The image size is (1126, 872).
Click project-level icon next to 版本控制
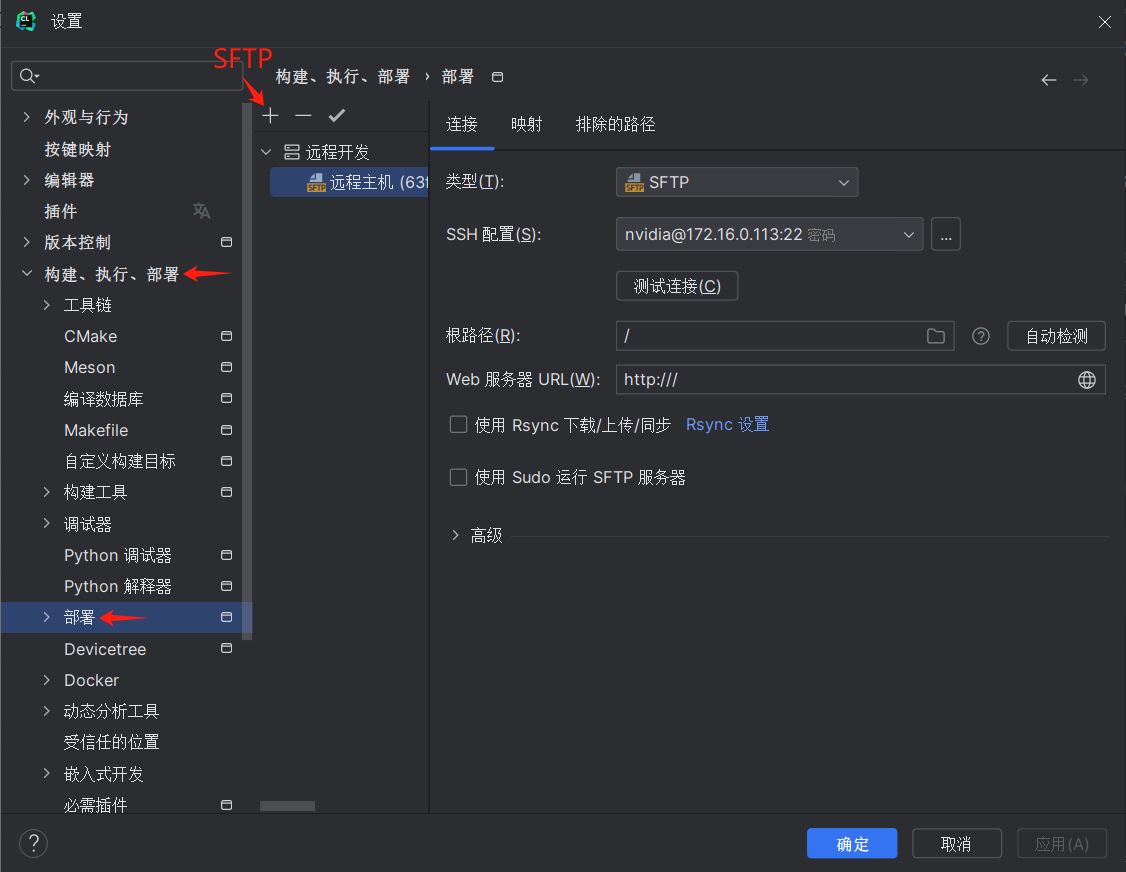[226, 242]
